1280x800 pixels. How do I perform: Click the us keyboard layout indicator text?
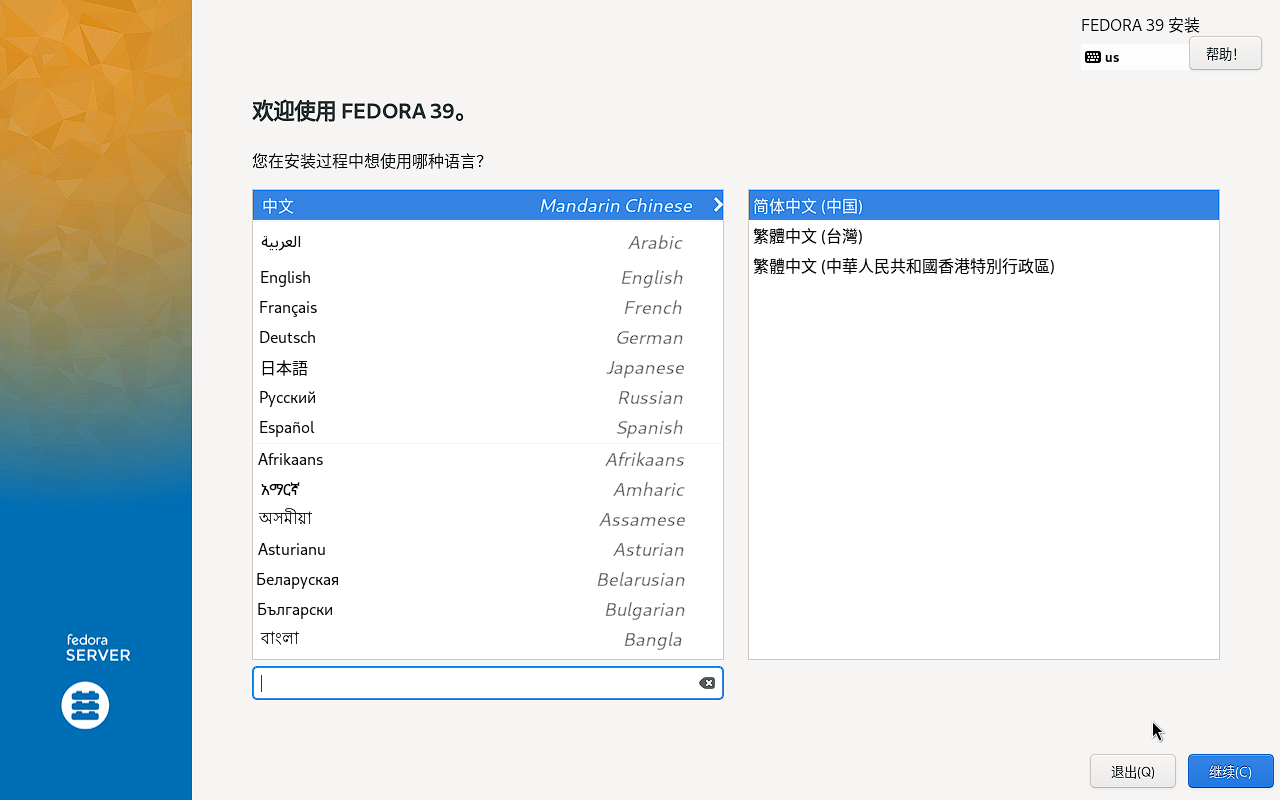pyautogui.click(x=1112, y=57)
